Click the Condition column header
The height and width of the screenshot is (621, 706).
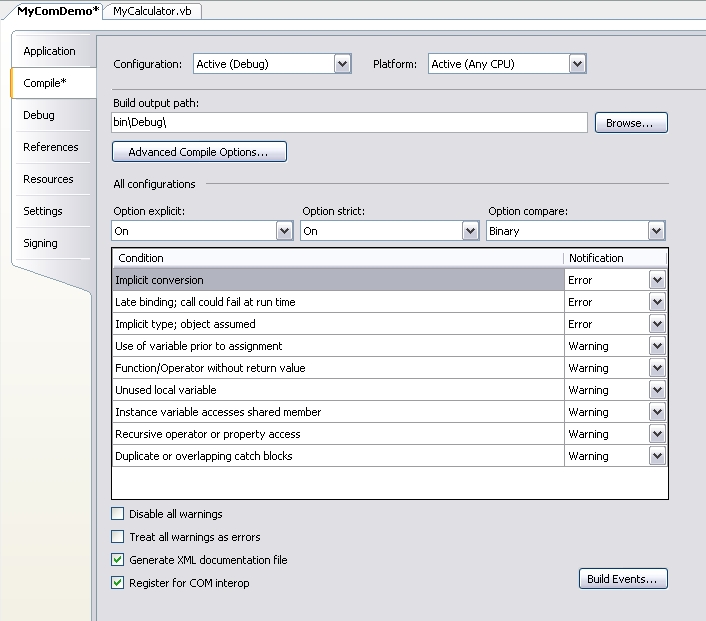(x=338, y=258)
